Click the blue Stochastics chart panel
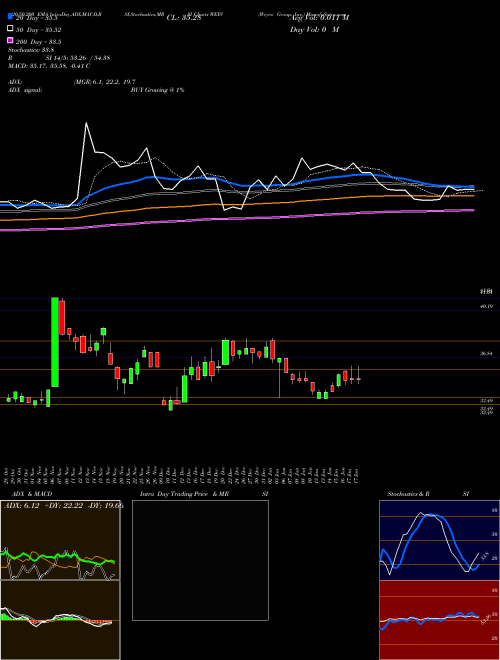The width and height of the screenshot is (500, 660). click(439, 540)
